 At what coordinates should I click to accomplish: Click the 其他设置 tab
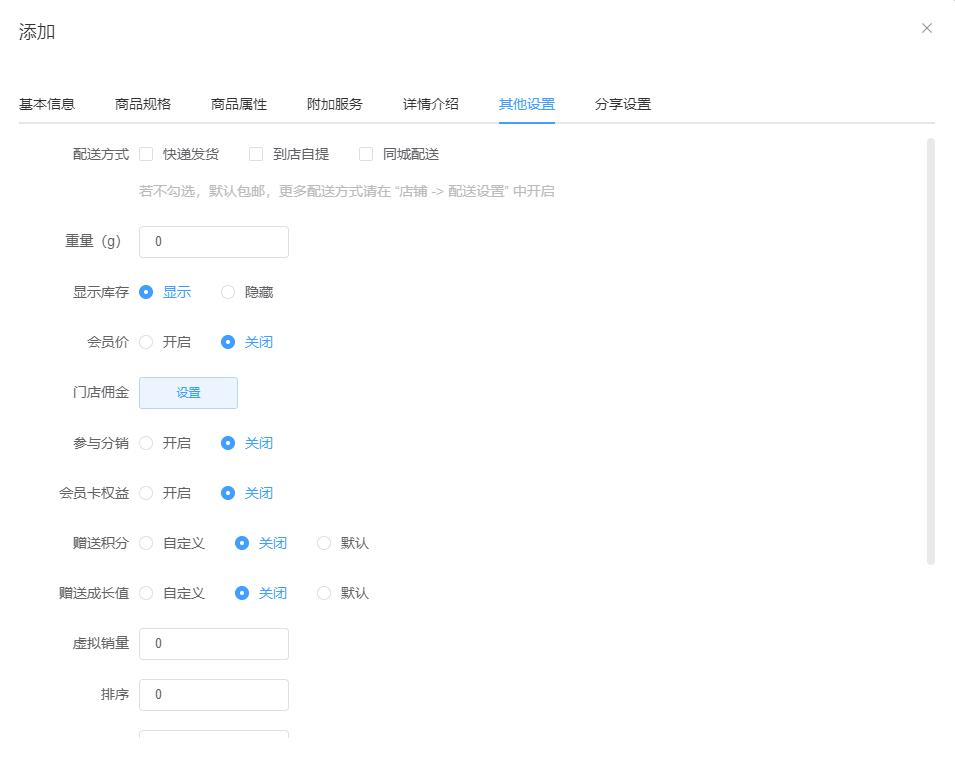527,104
